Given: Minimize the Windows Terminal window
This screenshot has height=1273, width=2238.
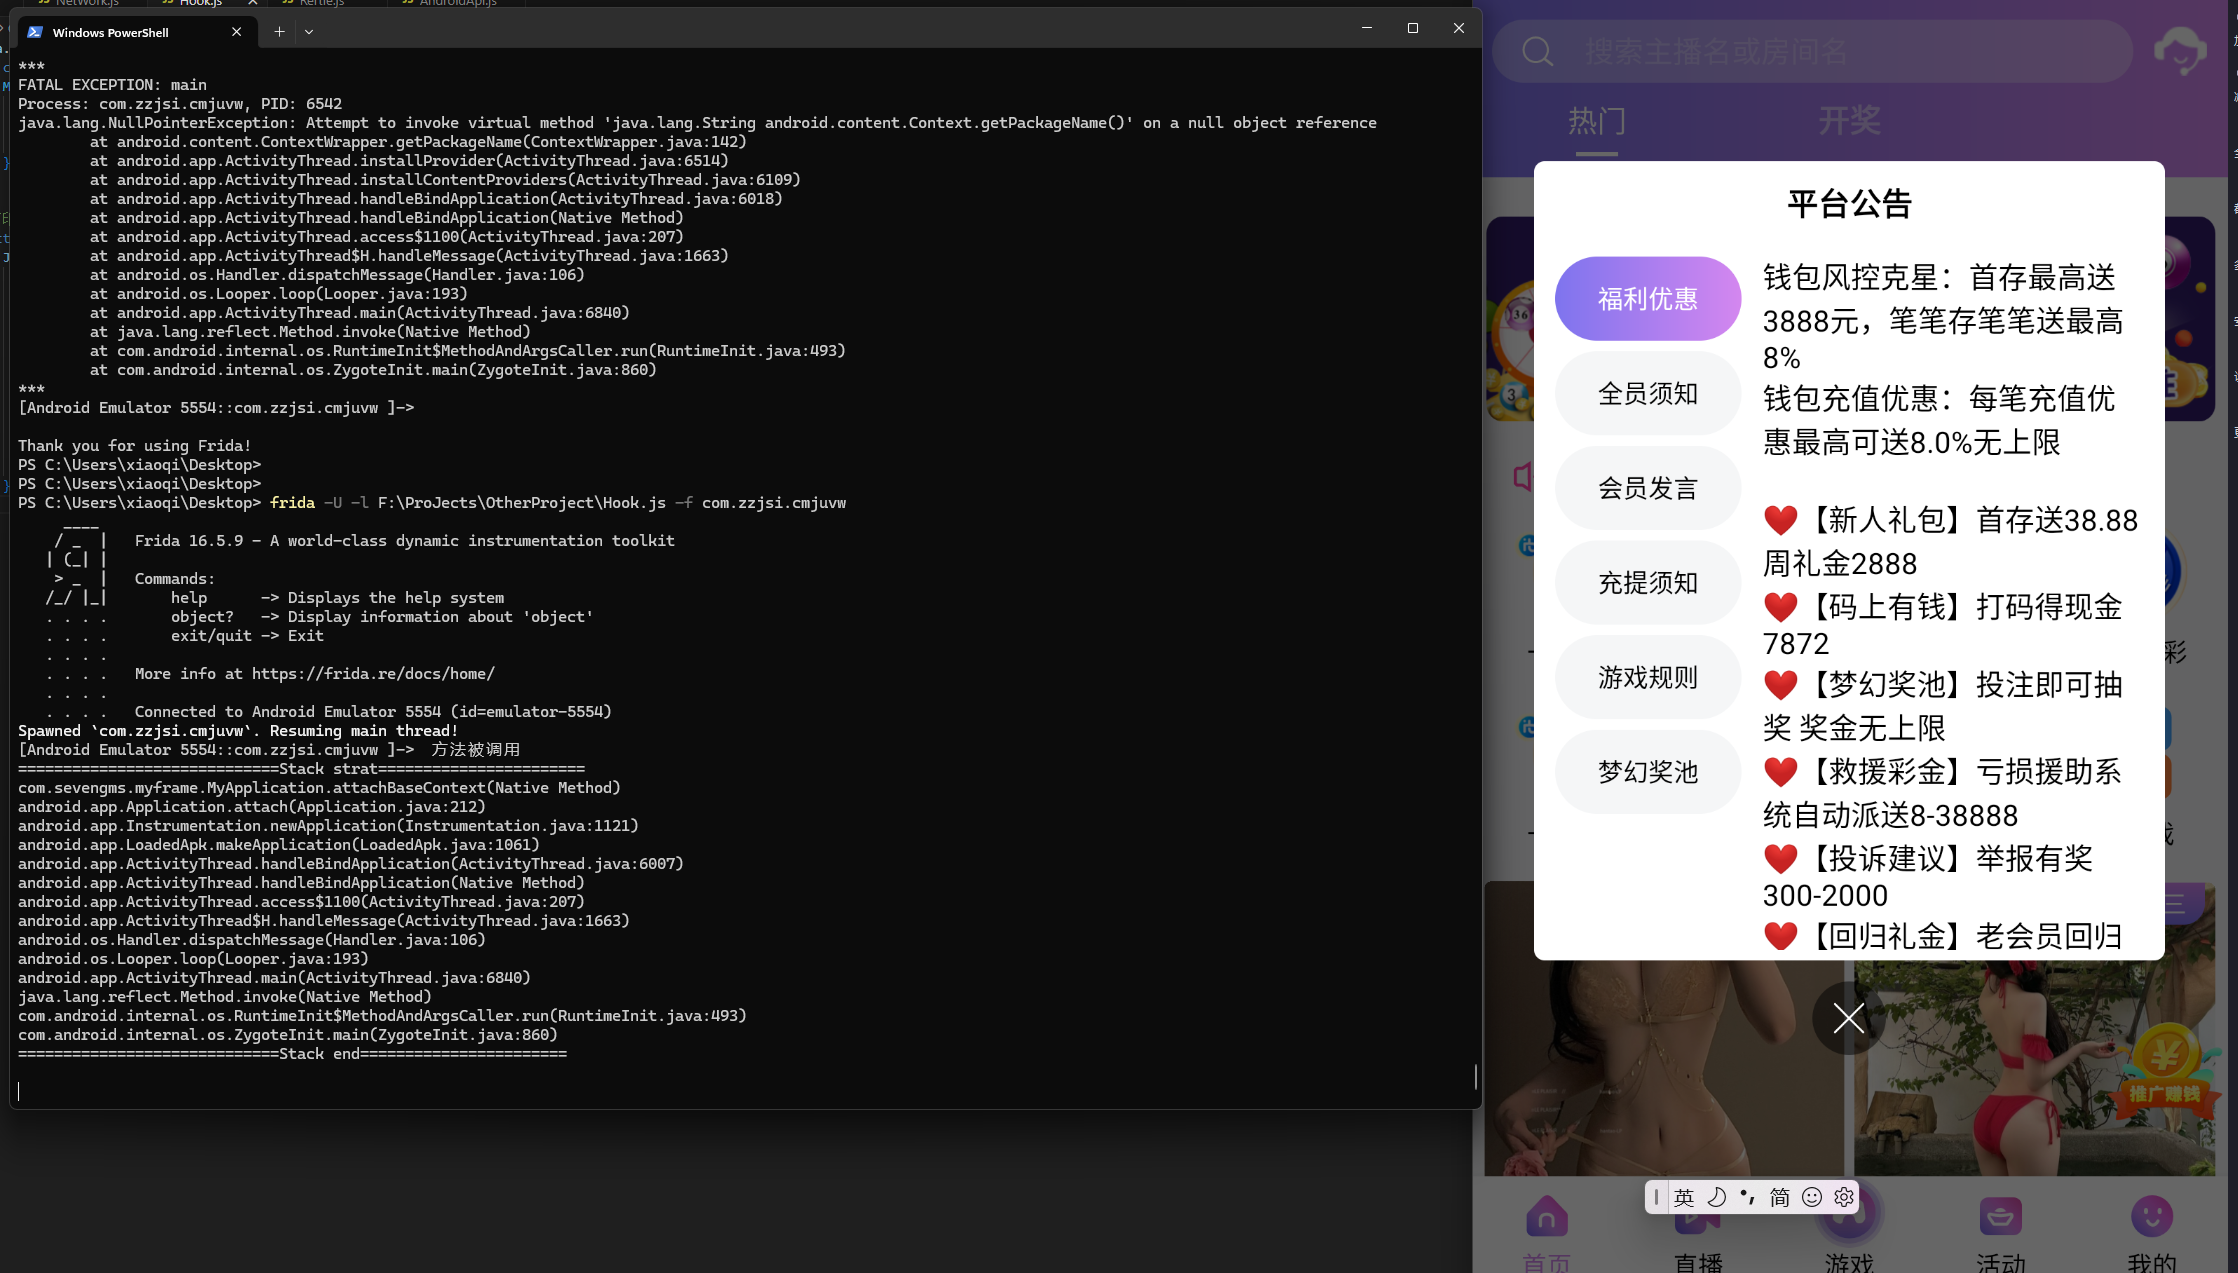Looking at the screenshot, I should (x=1366, y=28).
